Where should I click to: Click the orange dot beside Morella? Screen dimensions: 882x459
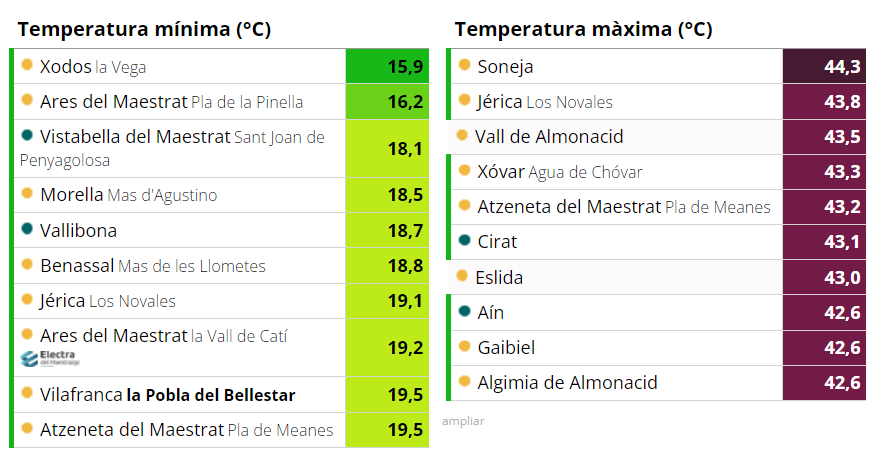tap(27, 193)
